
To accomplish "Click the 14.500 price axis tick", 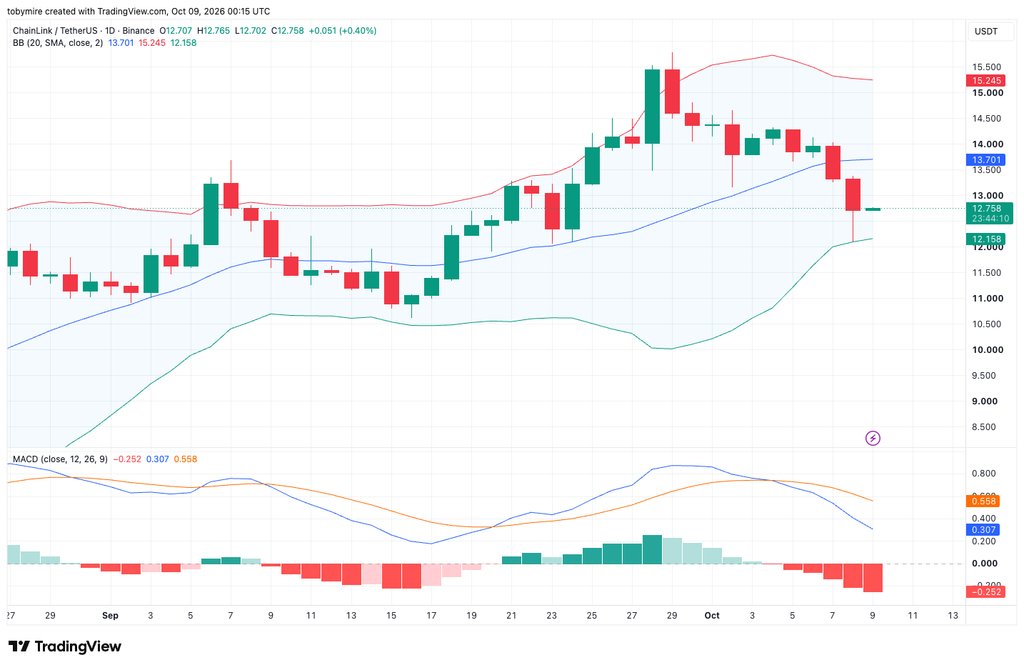I will click(987, 119).
